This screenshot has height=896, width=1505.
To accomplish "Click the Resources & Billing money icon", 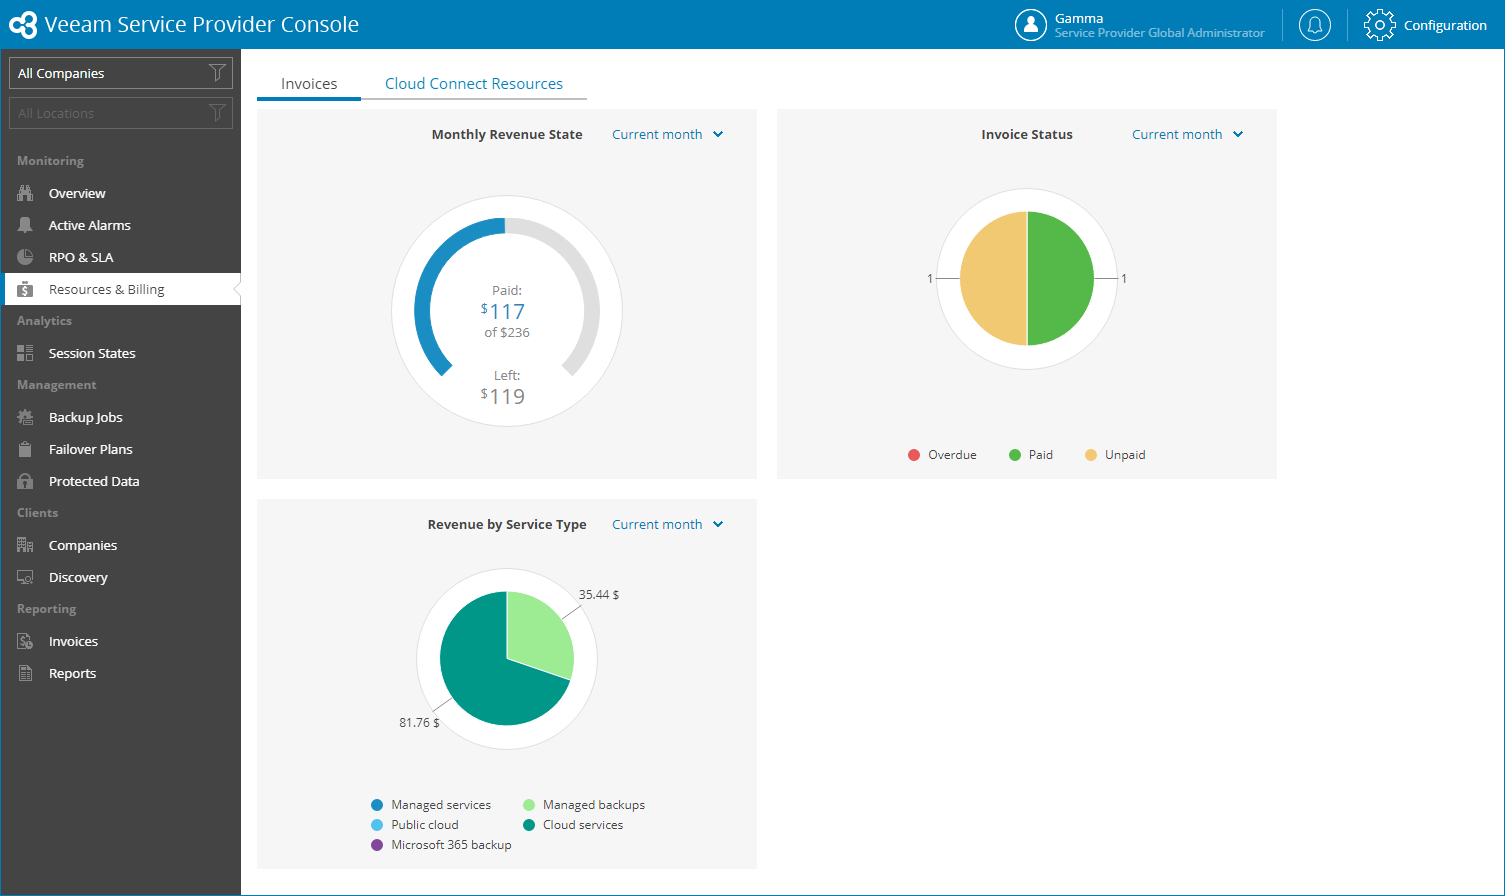I will [x=25, y=289].
